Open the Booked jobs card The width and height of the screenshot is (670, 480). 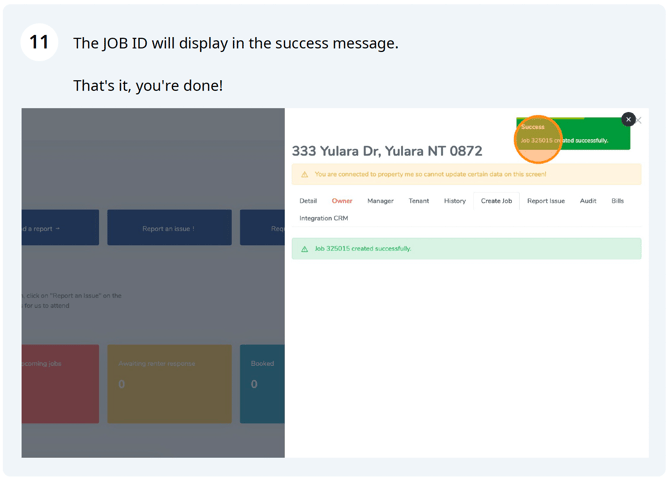[x=262, y=384]
